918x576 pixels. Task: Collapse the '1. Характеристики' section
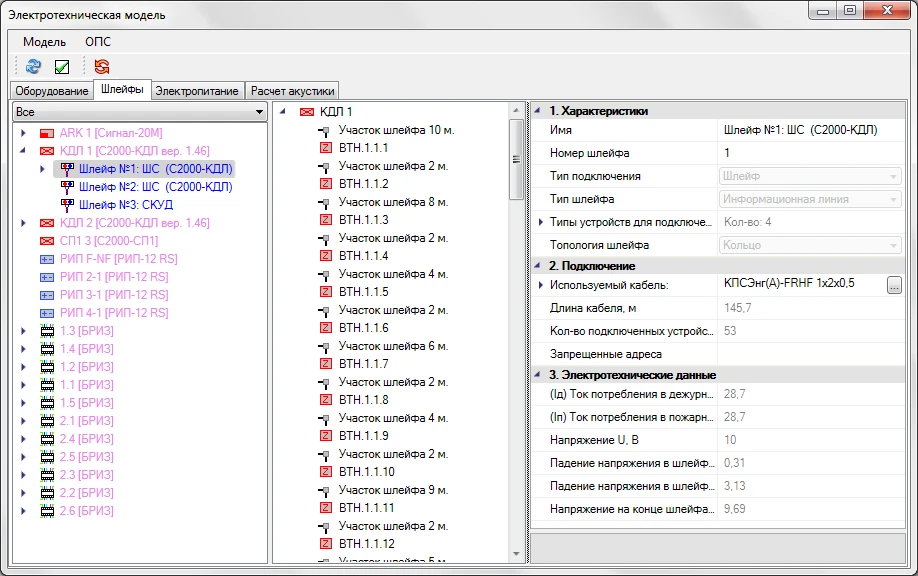click(538, 111)
